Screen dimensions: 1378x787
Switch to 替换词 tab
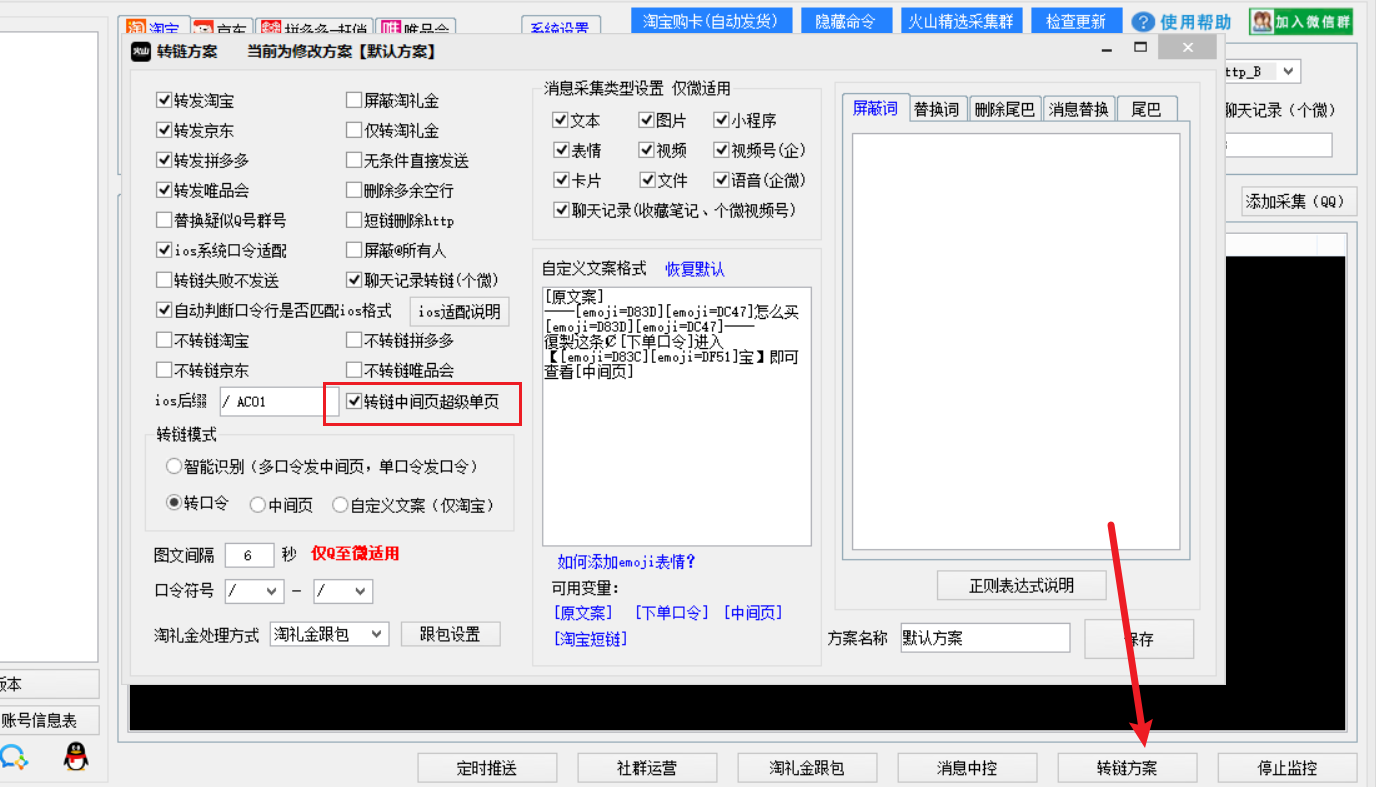click(x=937, y=110)
